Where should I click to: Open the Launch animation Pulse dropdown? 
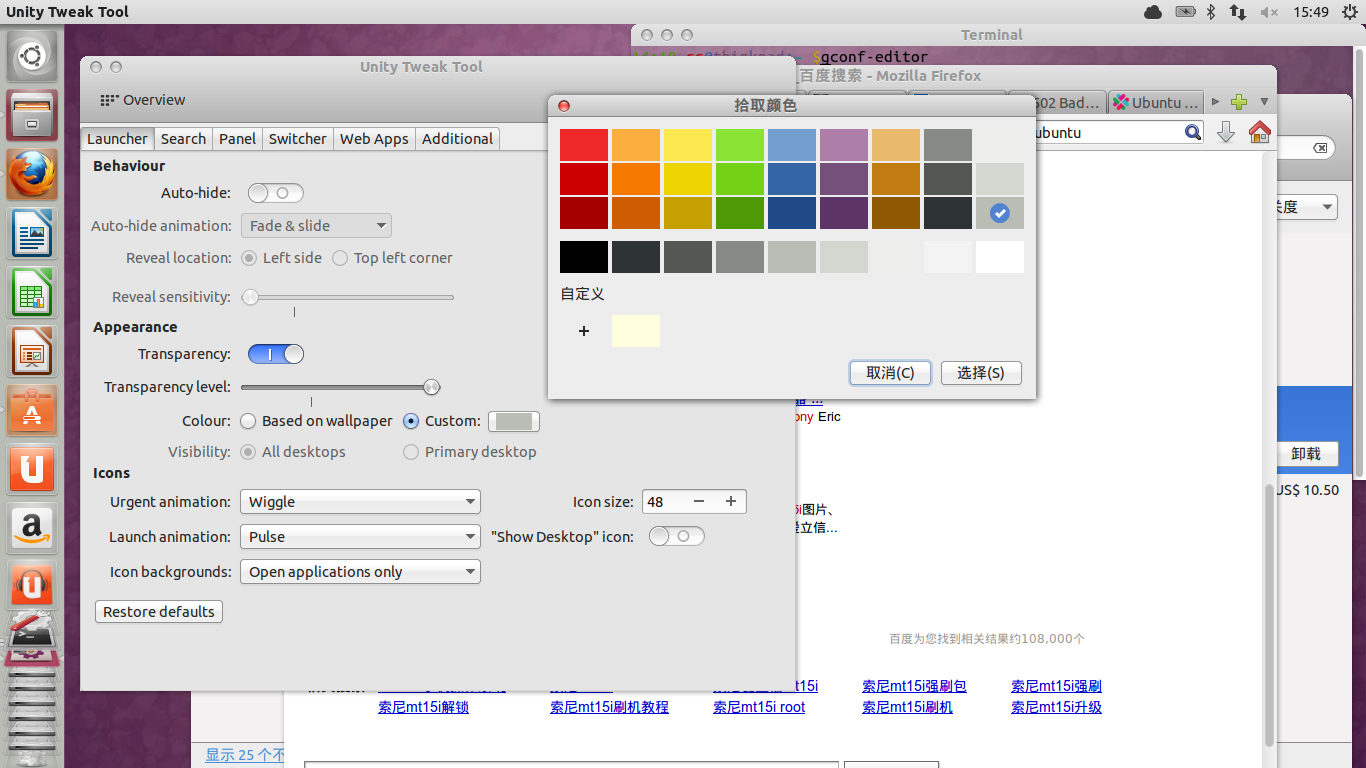pyautogui.click(x=360, y=537)
